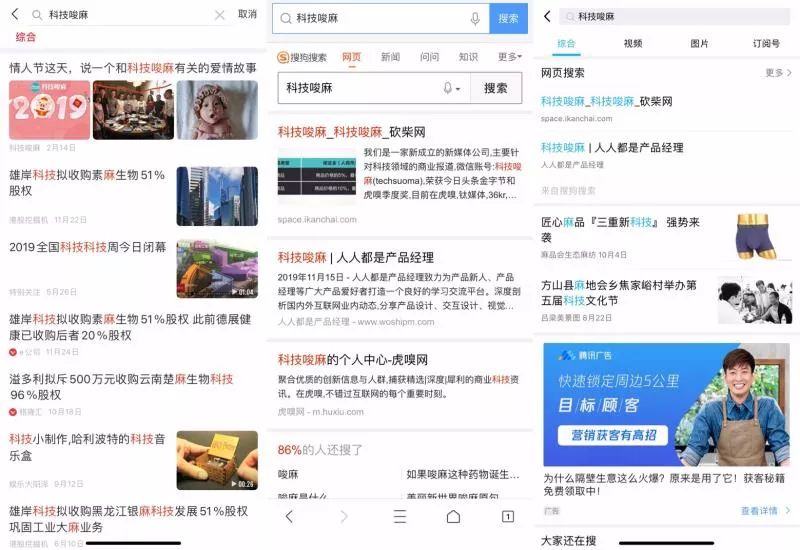Clear the left search field with the X icon

coord(219,15)
